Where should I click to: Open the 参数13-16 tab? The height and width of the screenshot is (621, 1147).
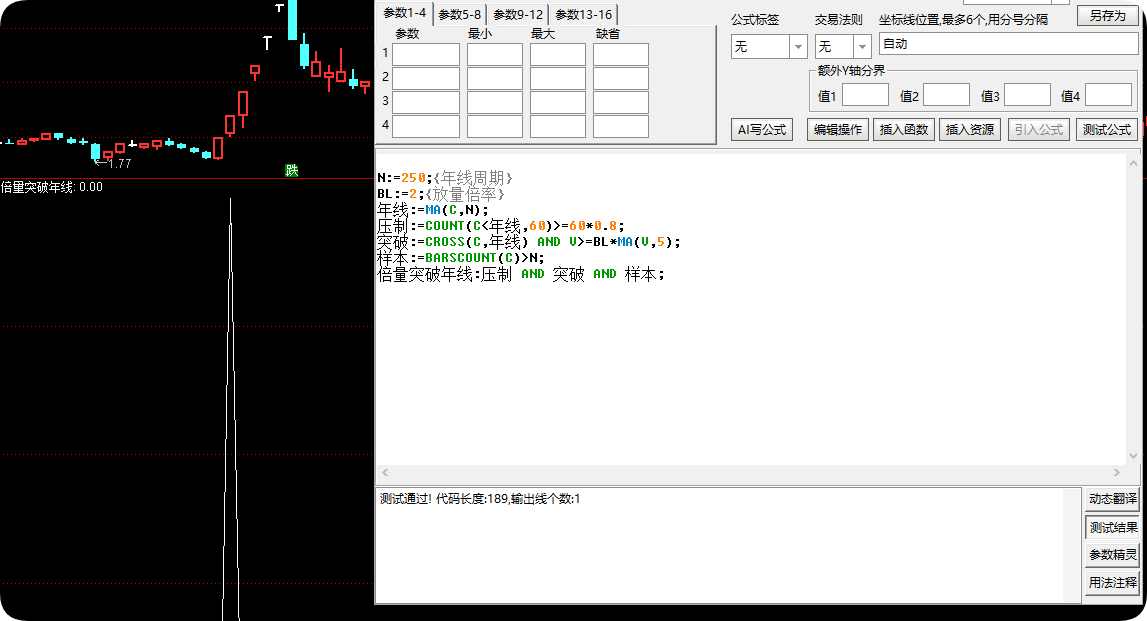(584, 15)
